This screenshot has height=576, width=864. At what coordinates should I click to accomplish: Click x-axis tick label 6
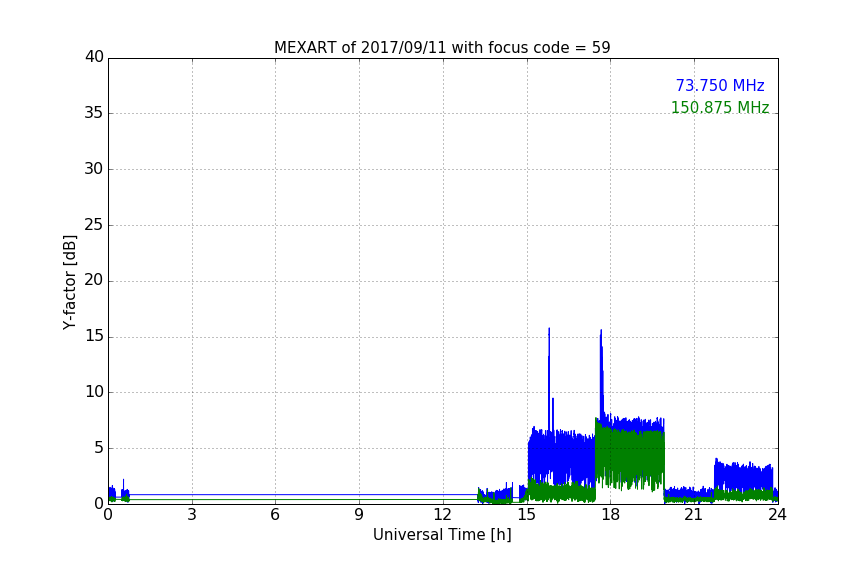click(275, 515)
